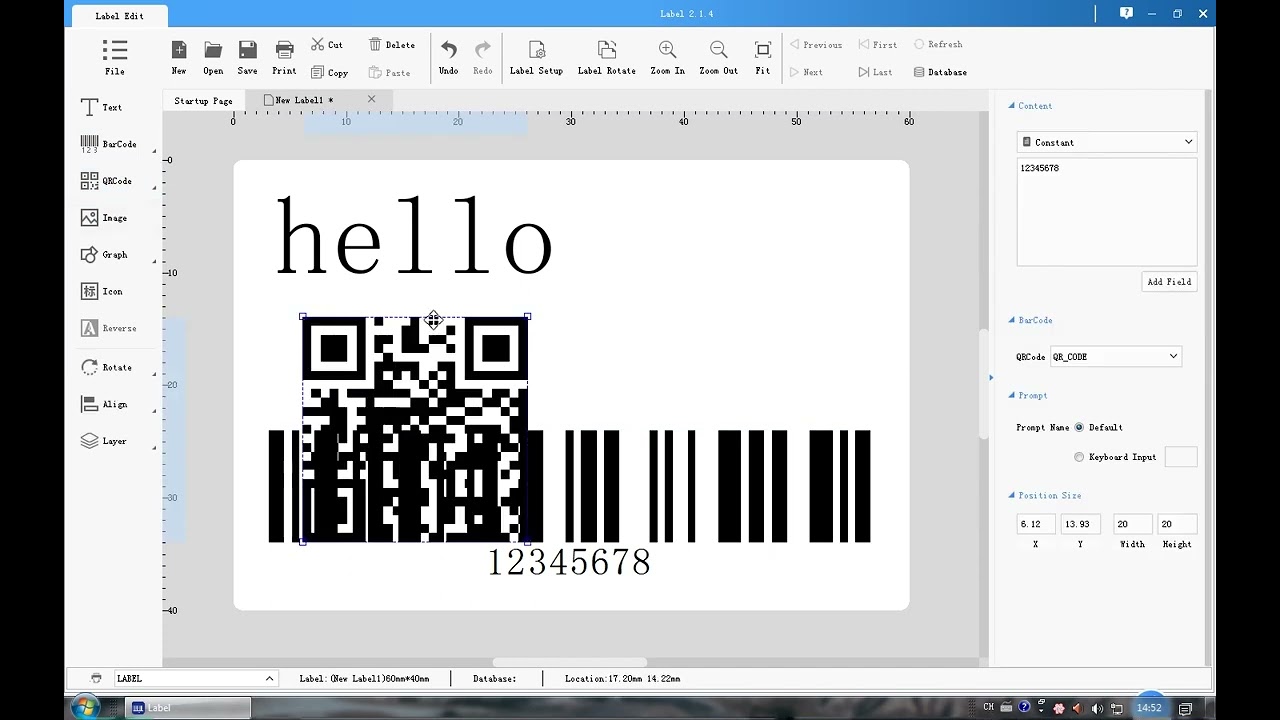Viewport: 1280px width, 720px height.
Task: Click the Height field
Action: pyautogui.click(x=1177, y=524)
